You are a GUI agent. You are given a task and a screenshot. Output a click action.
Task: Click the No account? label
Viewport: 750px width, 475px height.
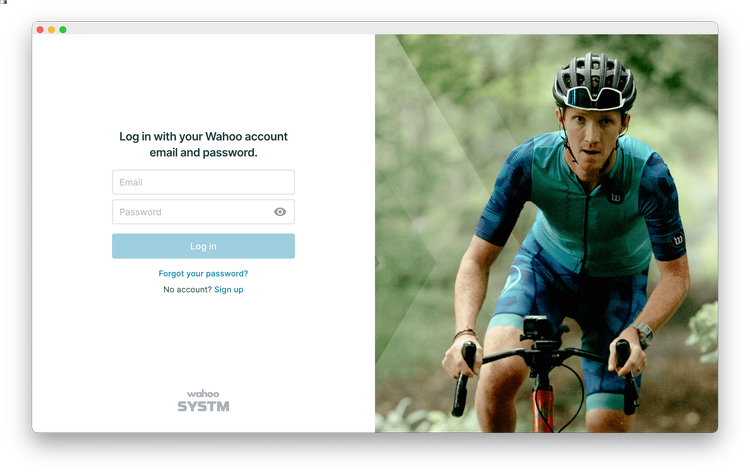tap(187, 289)
